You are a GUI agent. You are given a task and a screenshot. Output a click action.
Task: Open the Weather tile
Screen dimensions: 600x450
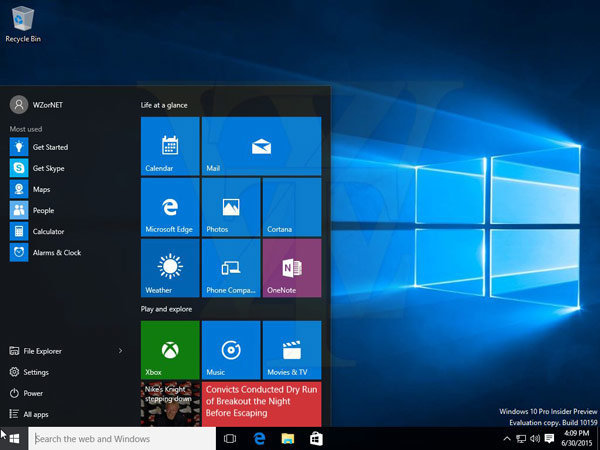coord(170,268)
